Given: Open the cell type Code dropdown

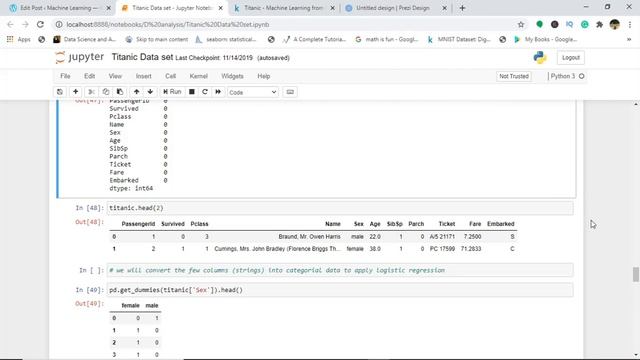Looking at the screenshot, I should click(x=253, y=92).
